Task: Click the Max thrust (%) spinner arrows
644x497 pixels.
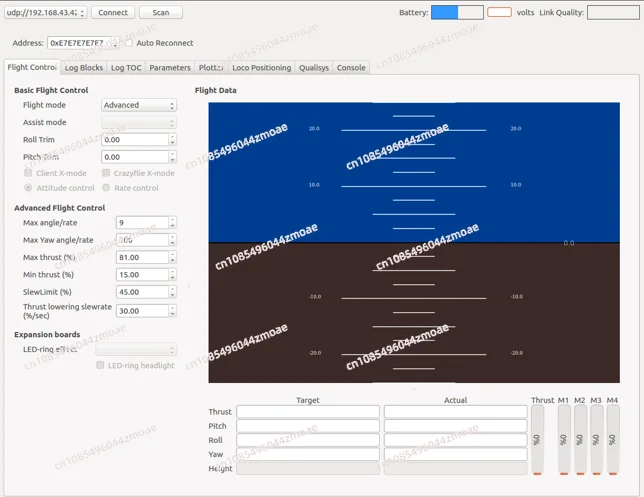Action: [x=172, y=257]
